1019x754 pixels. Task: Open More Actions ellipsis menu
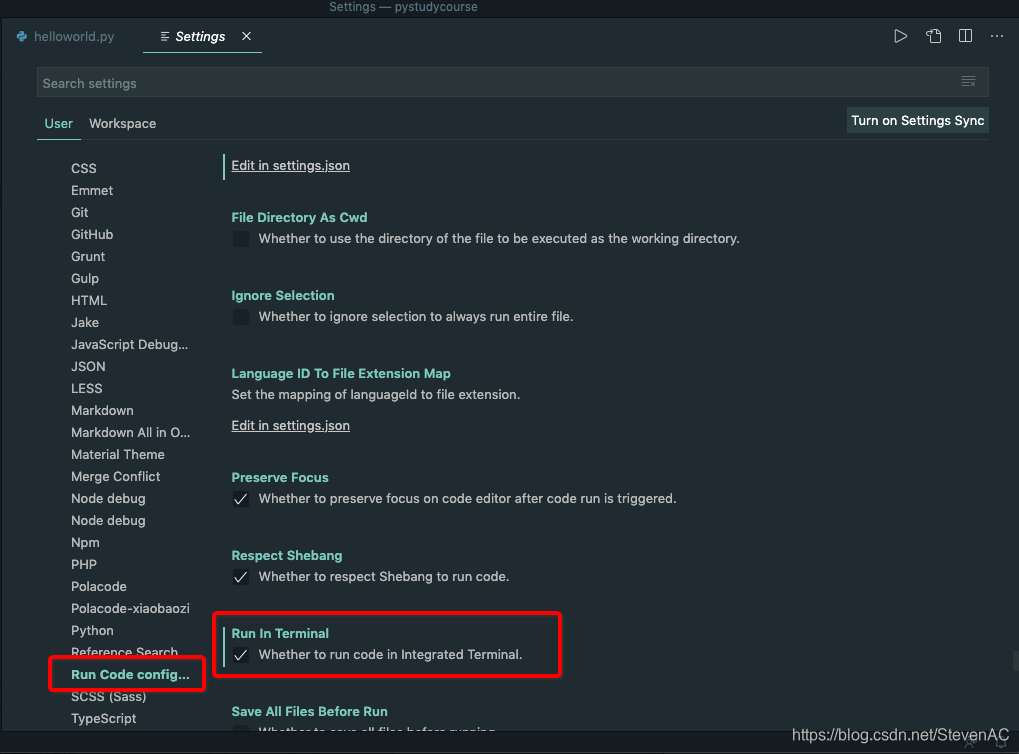click(997, 36)
